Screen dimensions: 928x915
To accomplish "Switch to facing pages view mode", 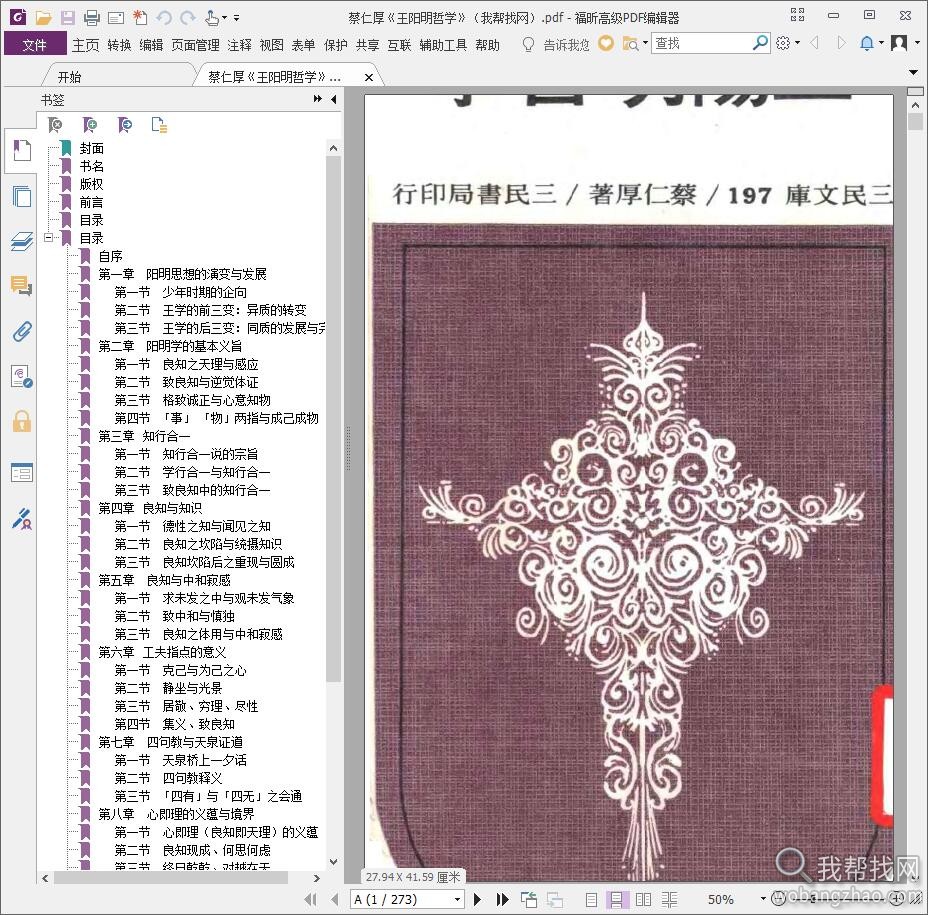I will tap(643, 900).
